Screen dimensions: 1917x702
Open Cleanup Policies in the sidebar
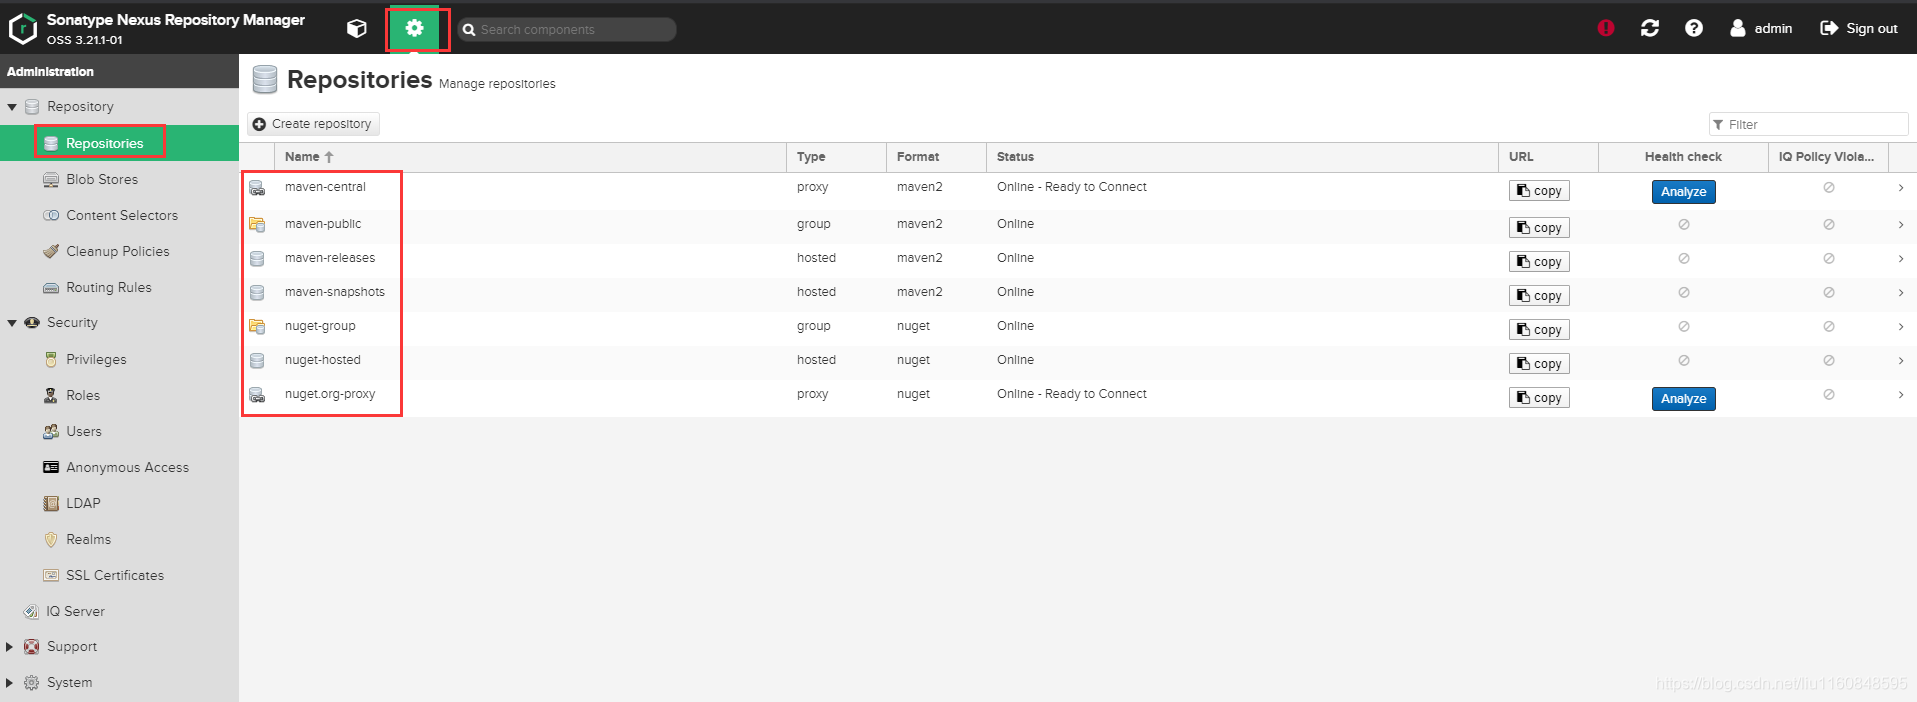[119, 251]
